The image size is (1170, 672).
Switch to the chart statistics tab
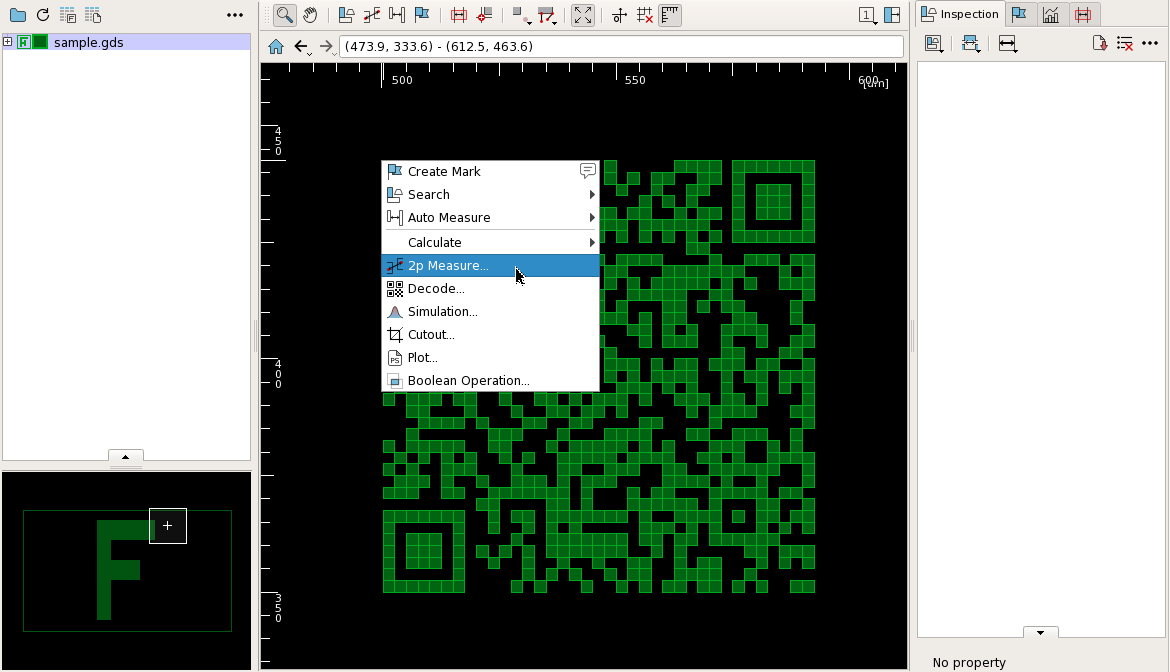[x=1051, y=14]
